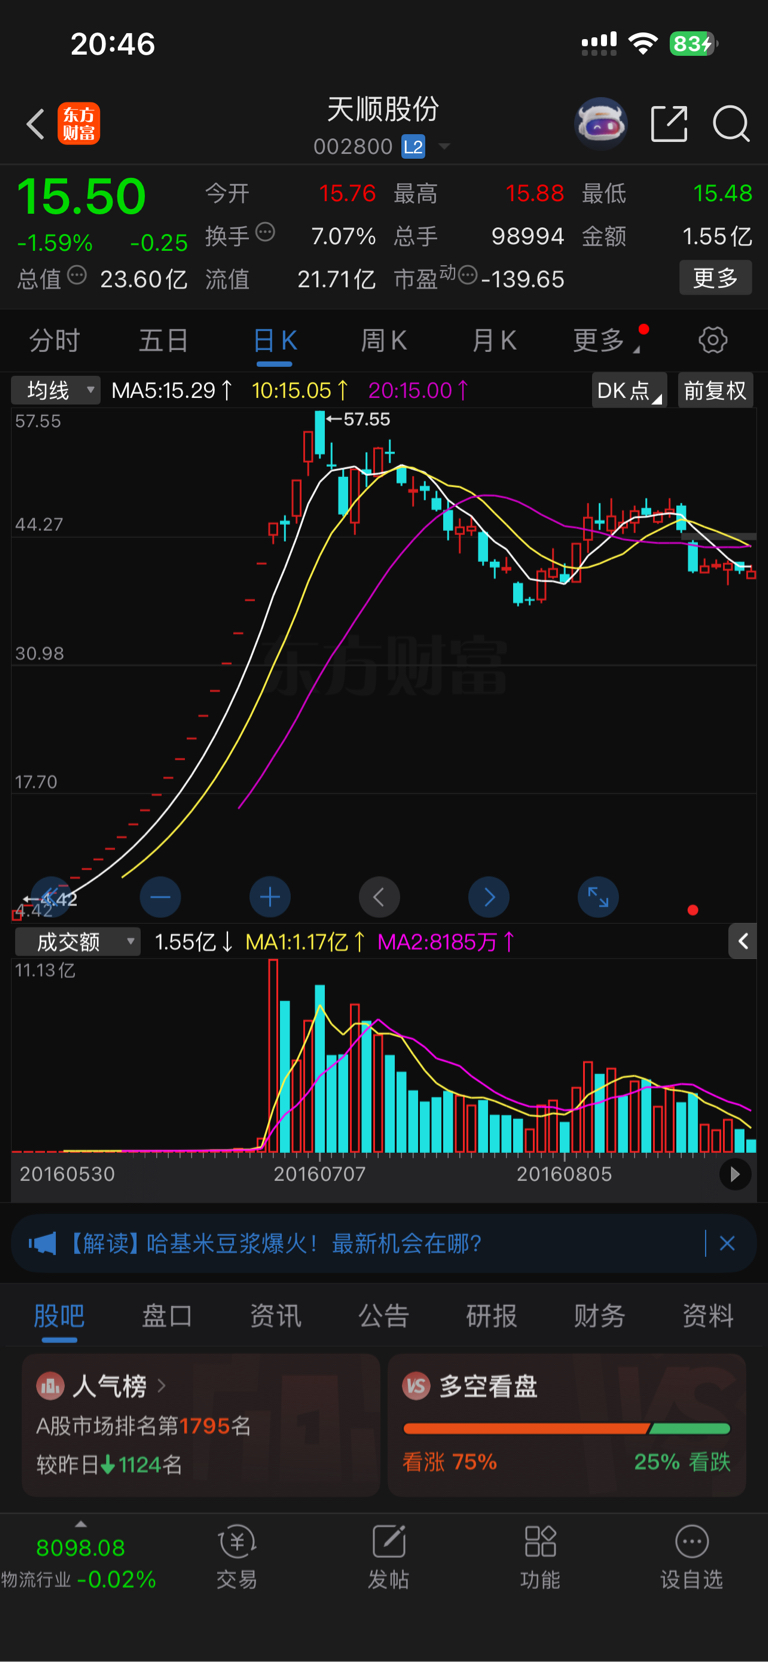Open the DK点 option

pyautogui.click(x=629, y=390)
